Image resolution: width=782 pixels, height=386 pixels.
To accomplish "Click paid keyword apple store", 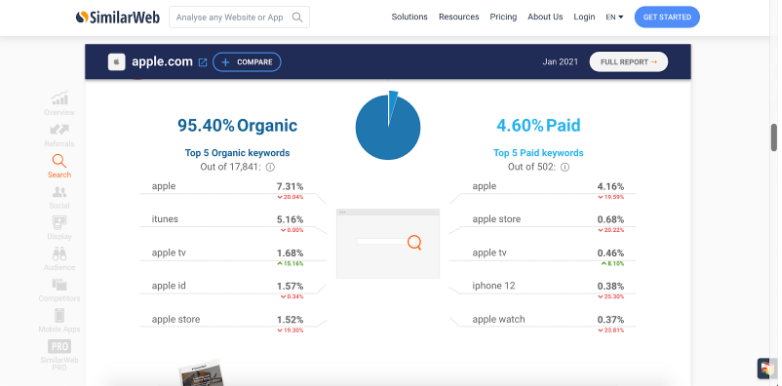I will point(497,219).
